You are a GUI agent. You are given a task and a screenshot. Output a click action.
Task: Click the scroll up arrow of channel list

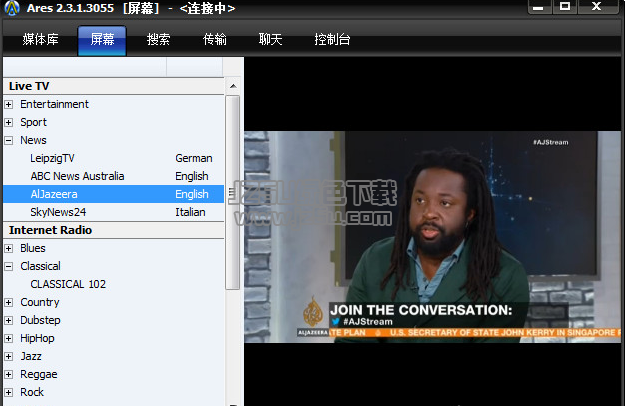click(x=233, y=86)
